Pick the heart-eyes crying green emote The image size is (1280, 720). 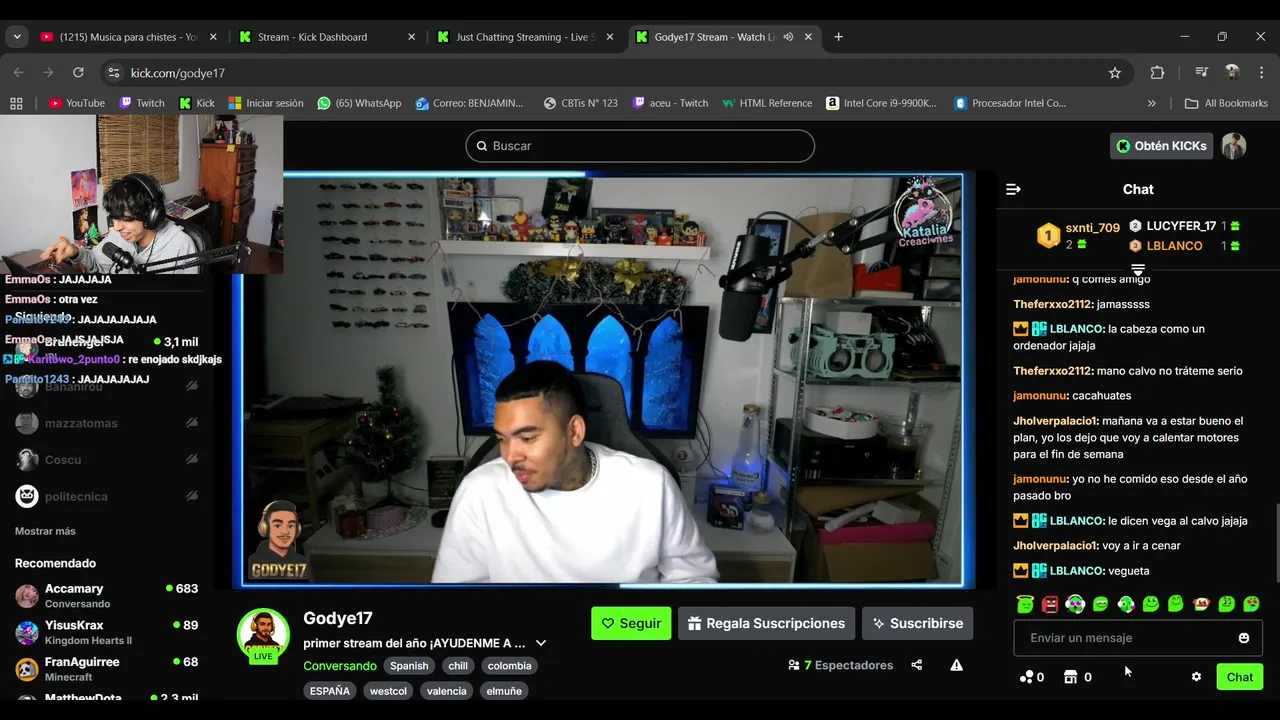click(1251, 604)
